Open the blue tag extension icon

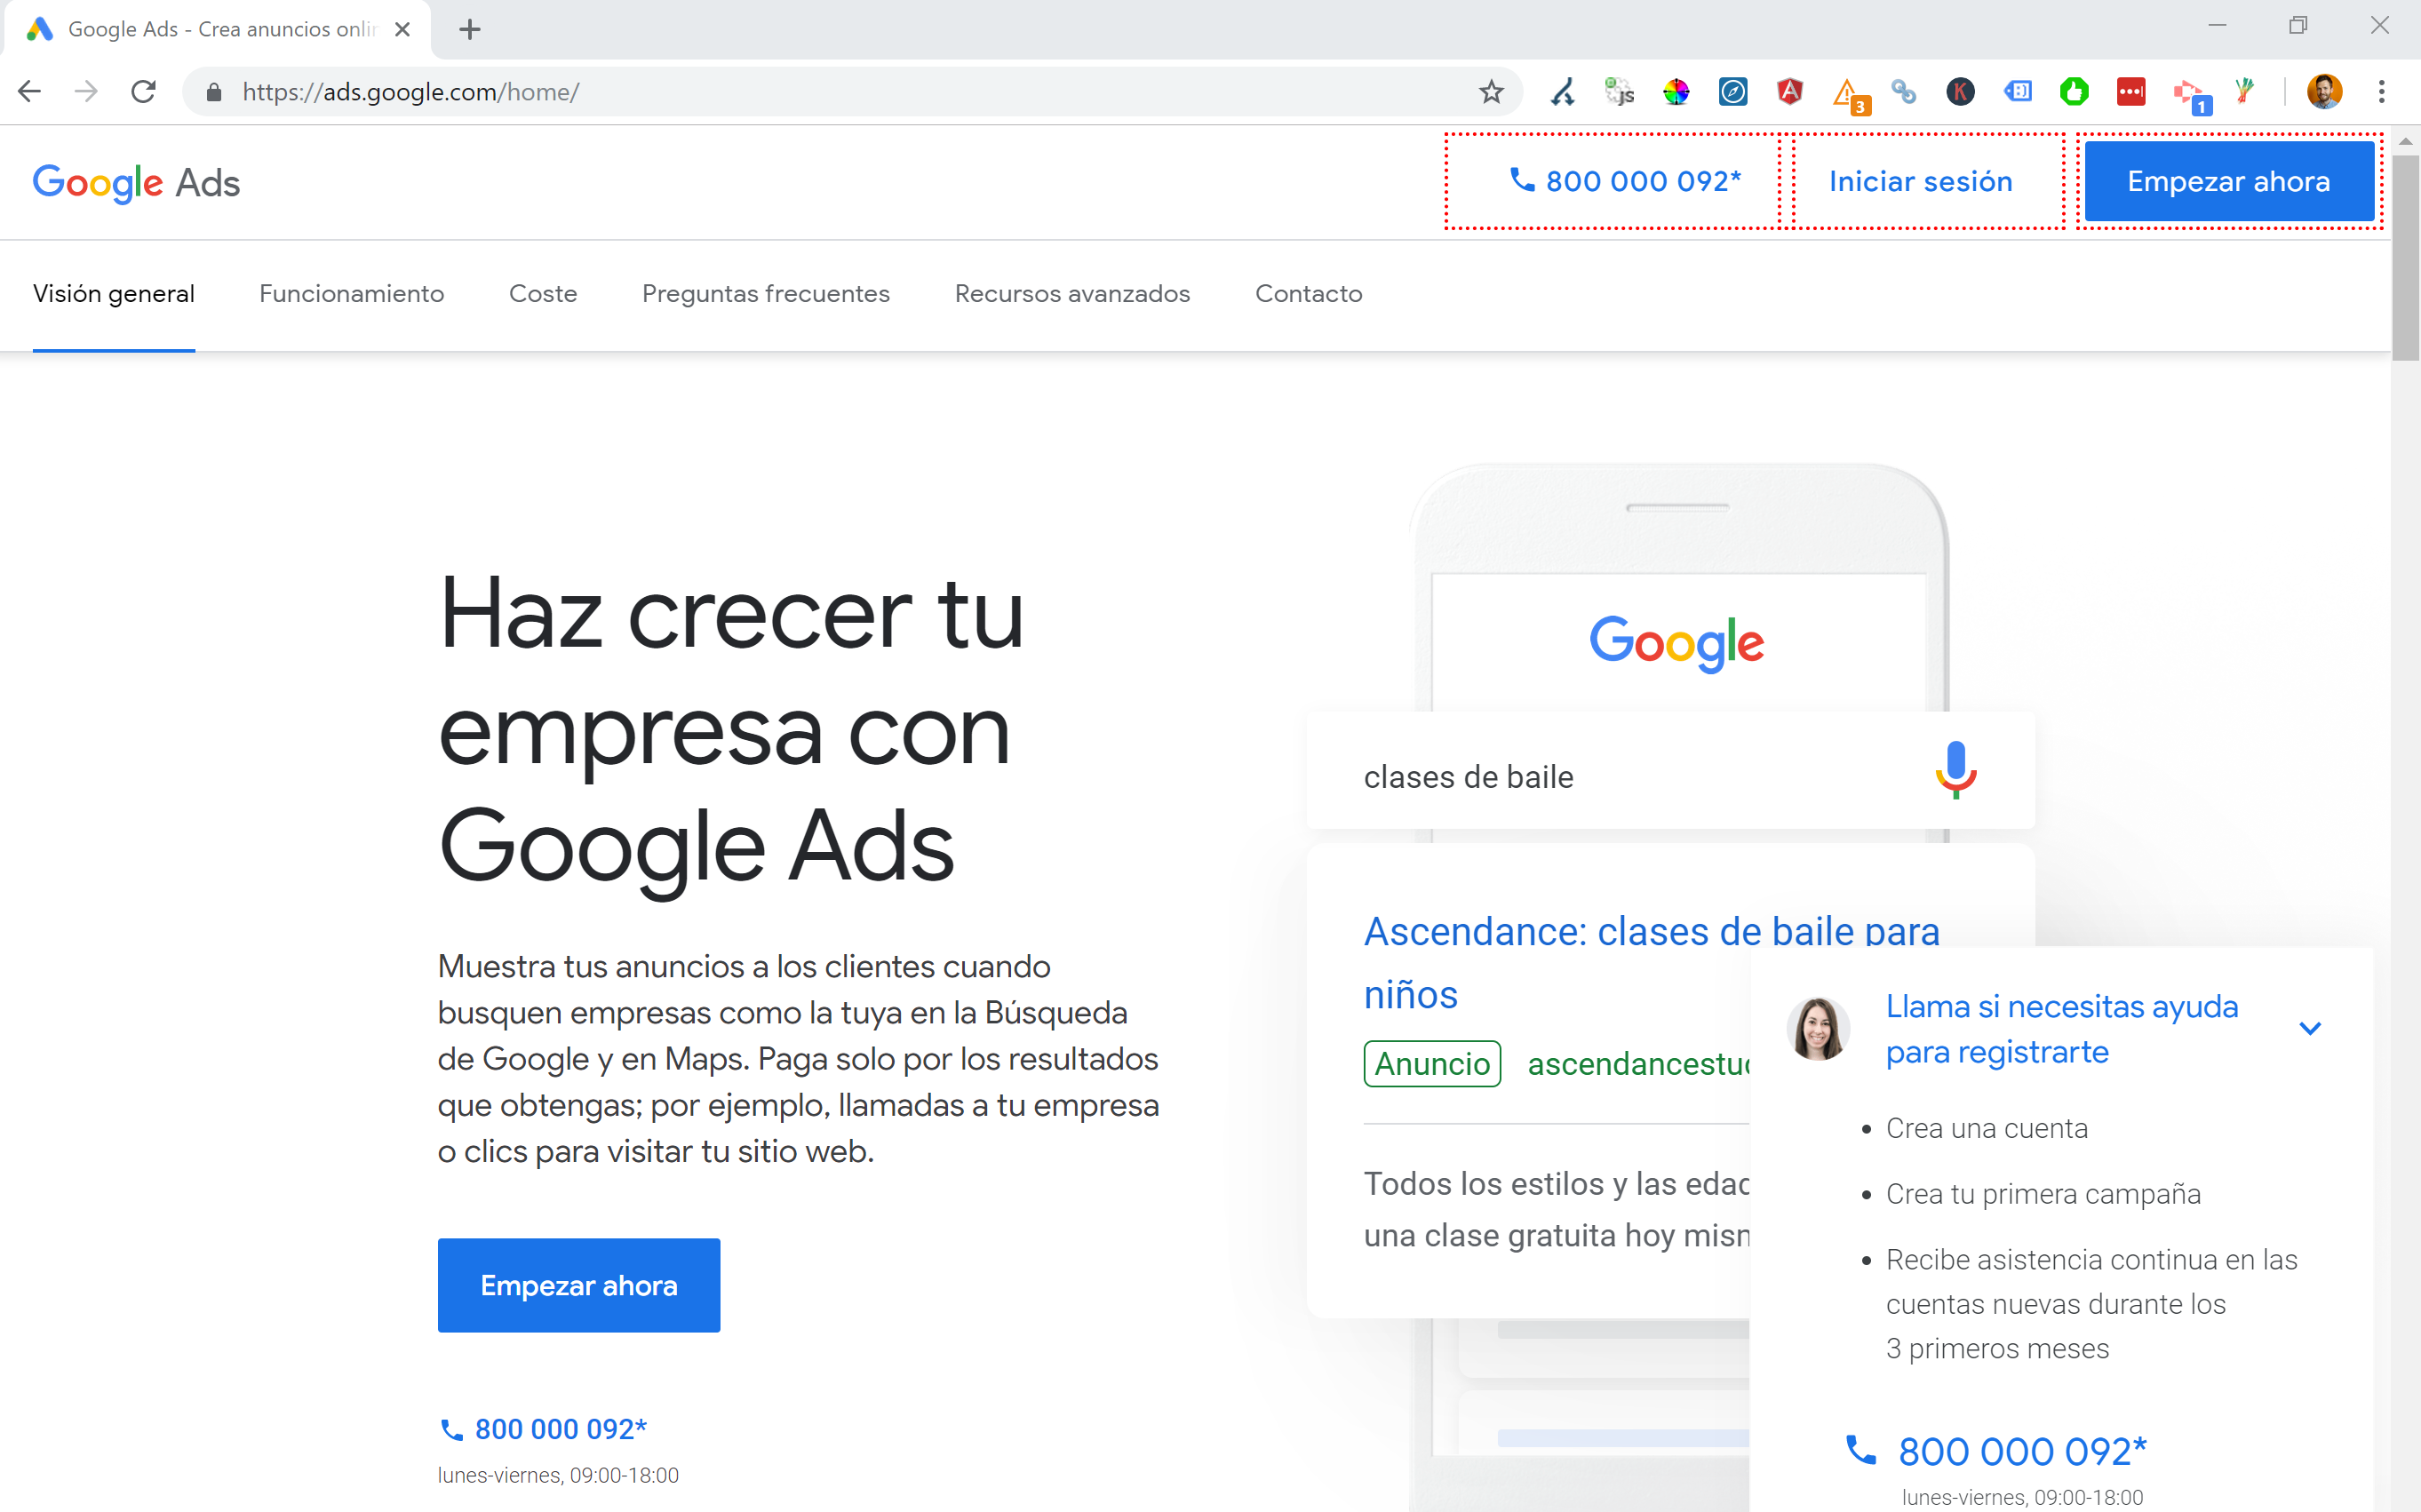point(2018,92)
